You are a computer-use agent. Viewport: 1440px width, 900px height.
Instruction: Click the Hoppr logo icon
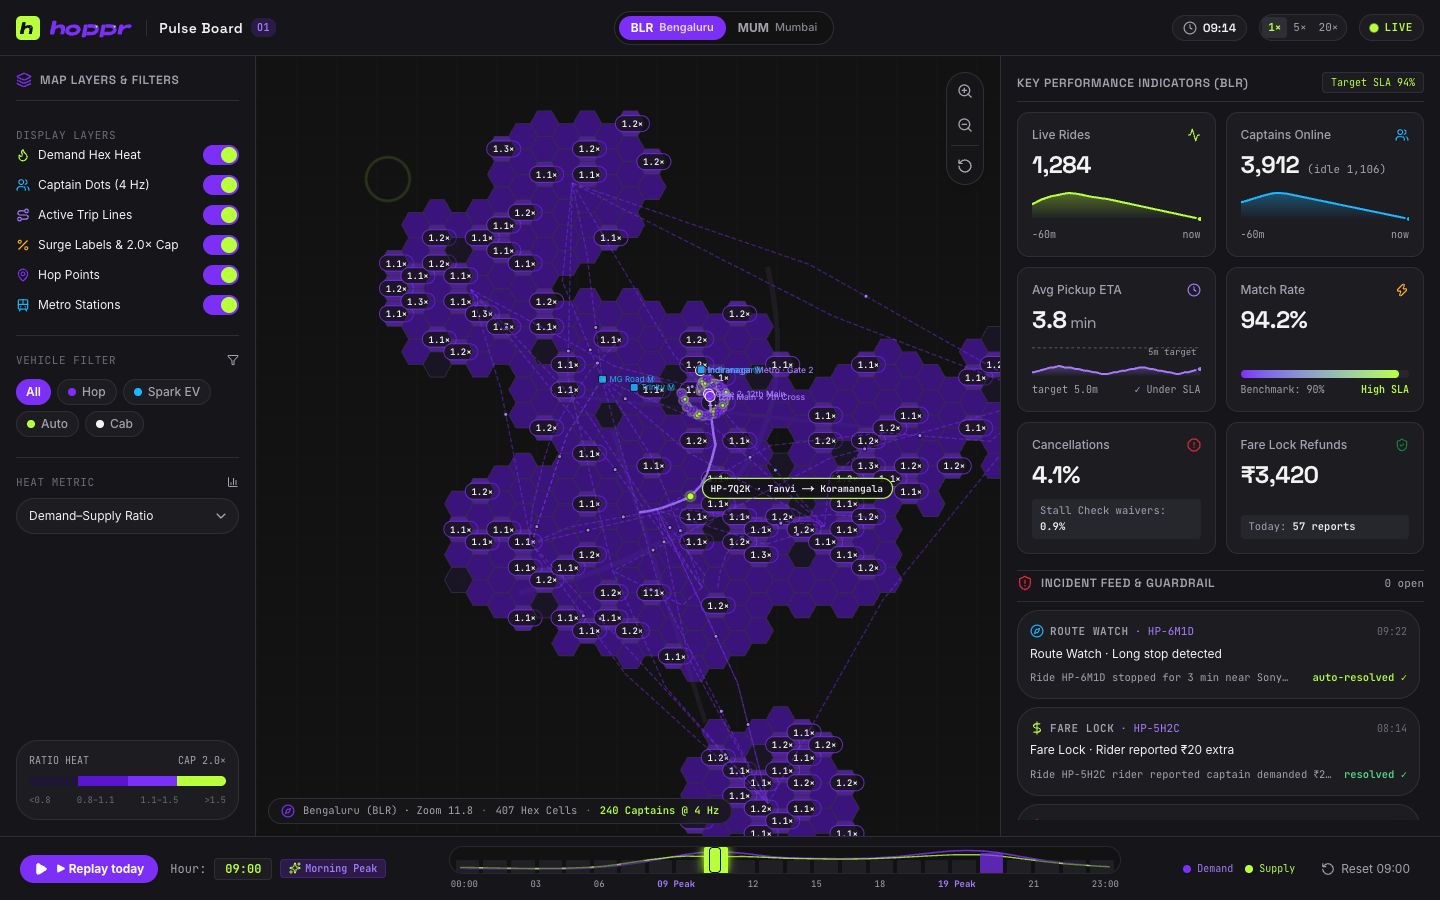(28, 28)
